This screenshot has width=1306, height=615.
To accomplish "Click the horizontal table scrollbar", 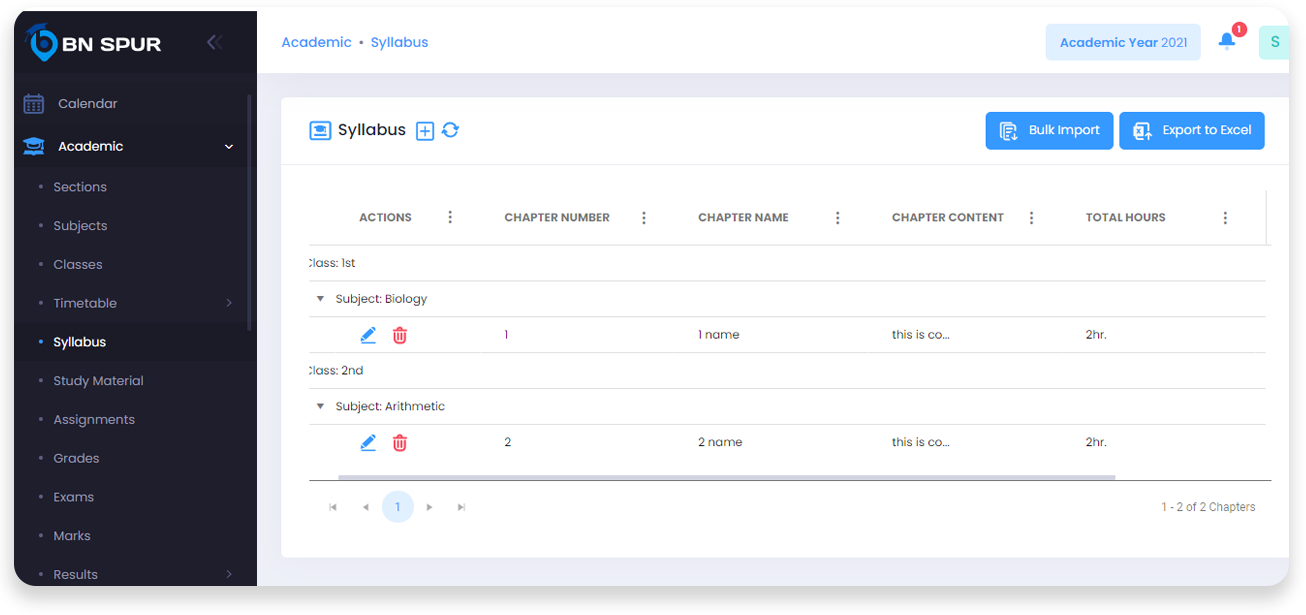I will coord(726,478).
